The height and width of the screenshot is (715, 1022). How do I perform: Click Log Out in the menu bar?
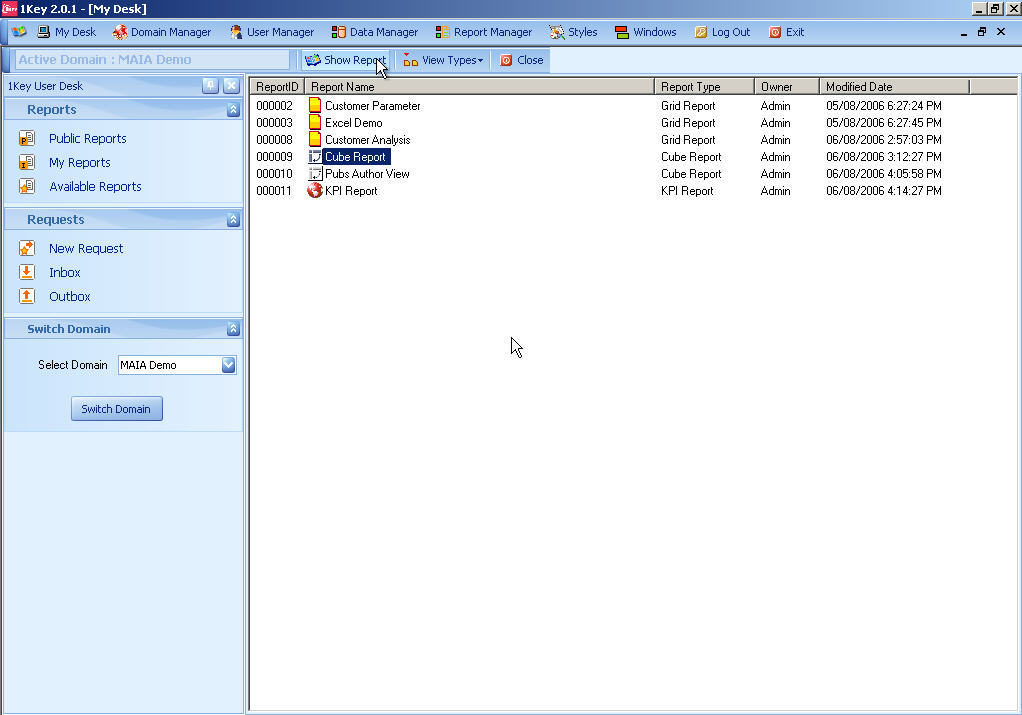722,32
